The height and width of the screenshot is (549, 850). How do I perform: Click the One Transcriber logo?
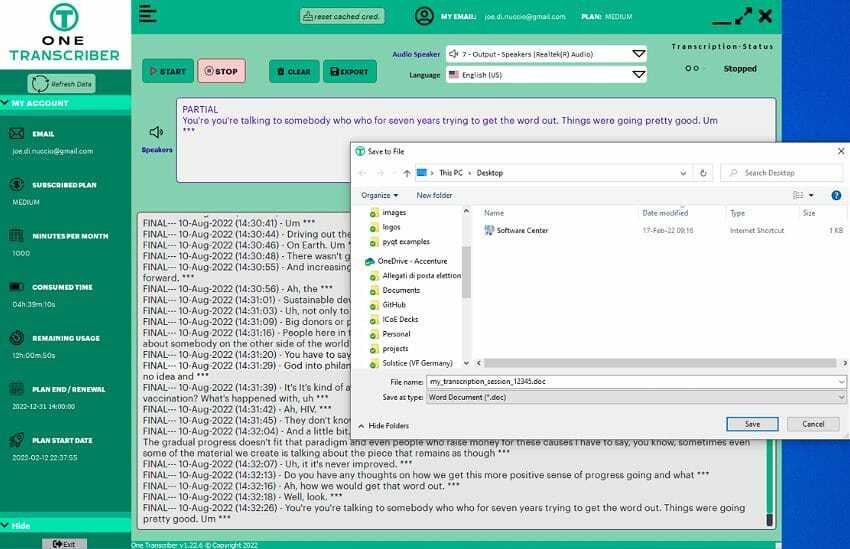coord(64,33)
